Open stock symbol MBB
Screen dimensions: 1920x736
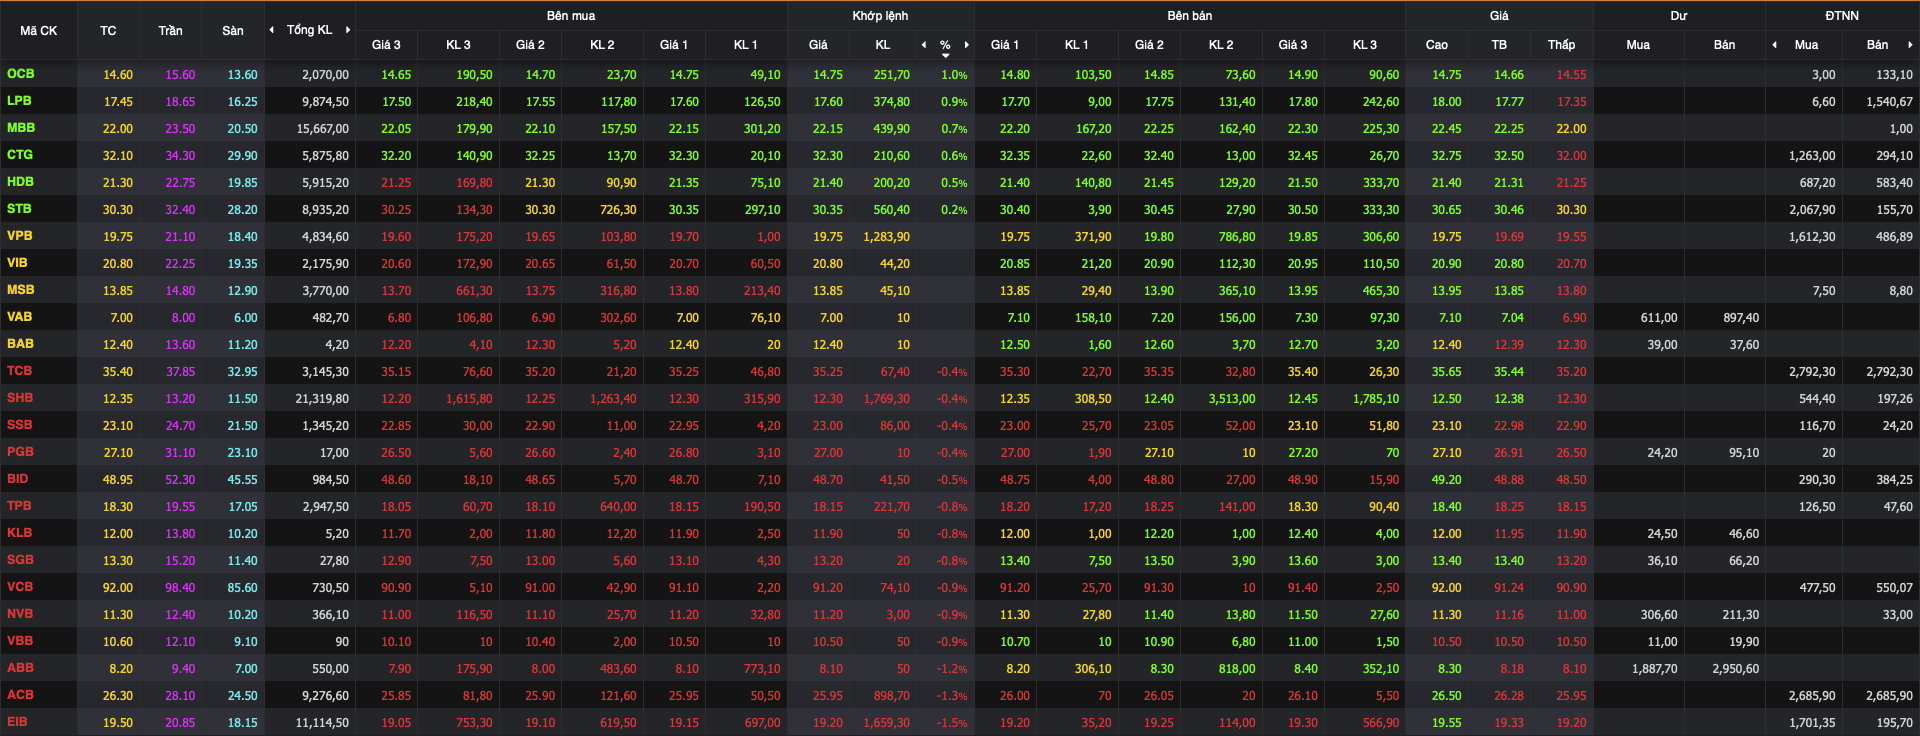point(20,128)
